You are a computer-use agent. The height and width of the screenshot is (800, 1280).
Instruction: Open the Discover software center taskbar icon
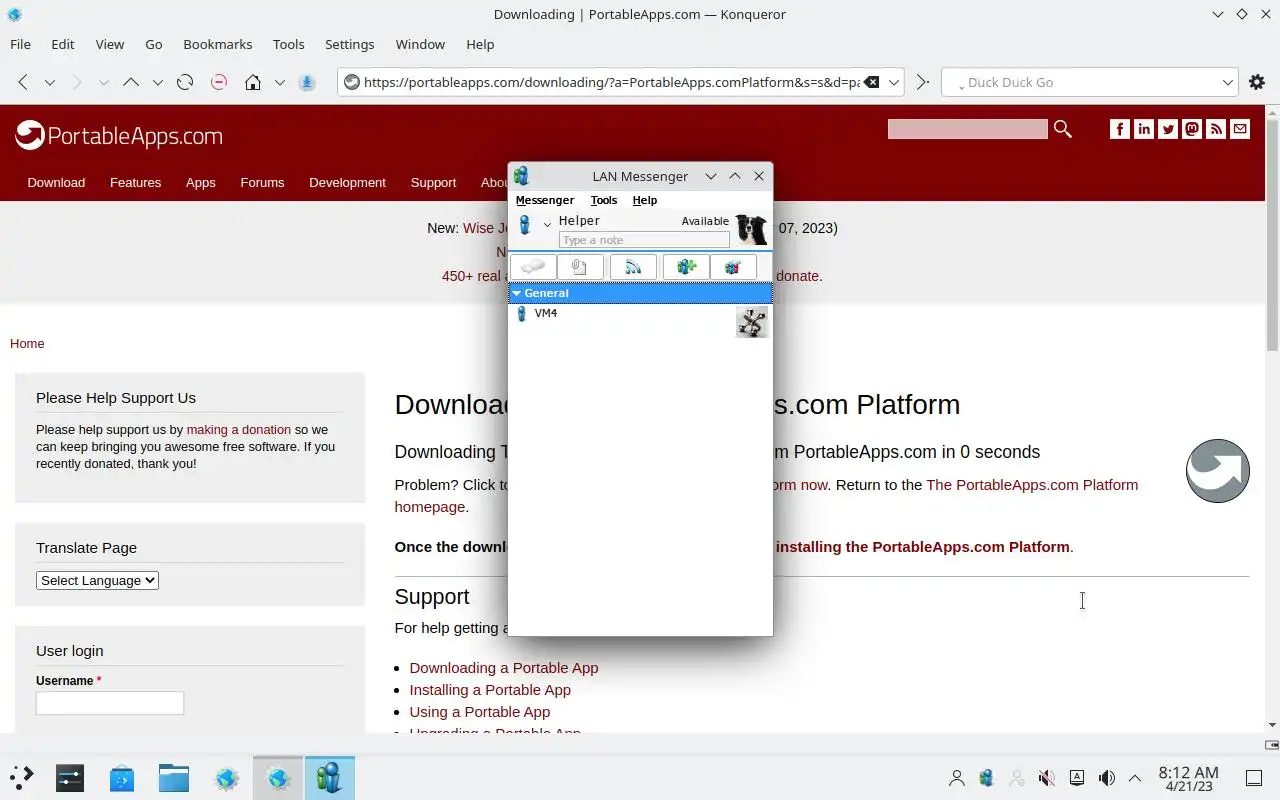click(122, 778)
